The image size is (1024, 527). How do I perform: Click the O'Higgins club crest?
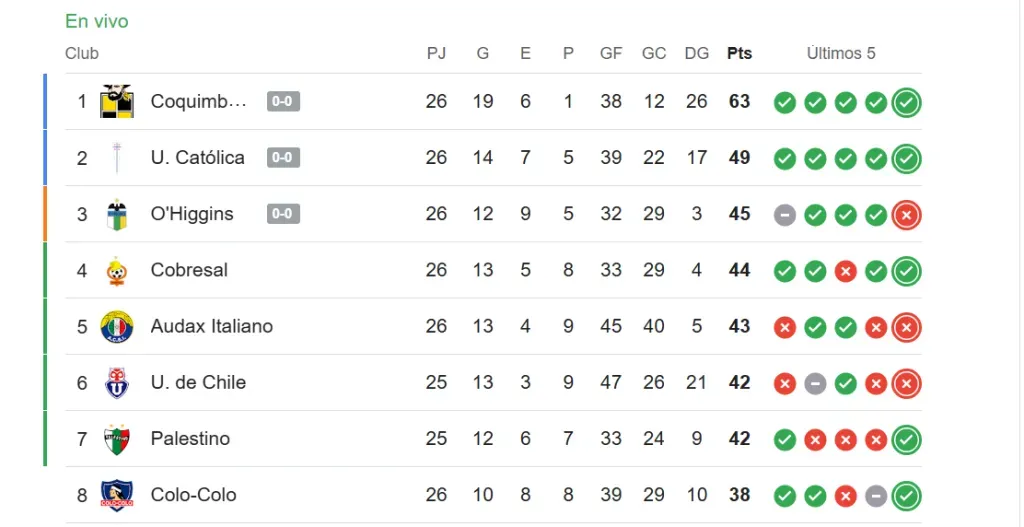117,214
